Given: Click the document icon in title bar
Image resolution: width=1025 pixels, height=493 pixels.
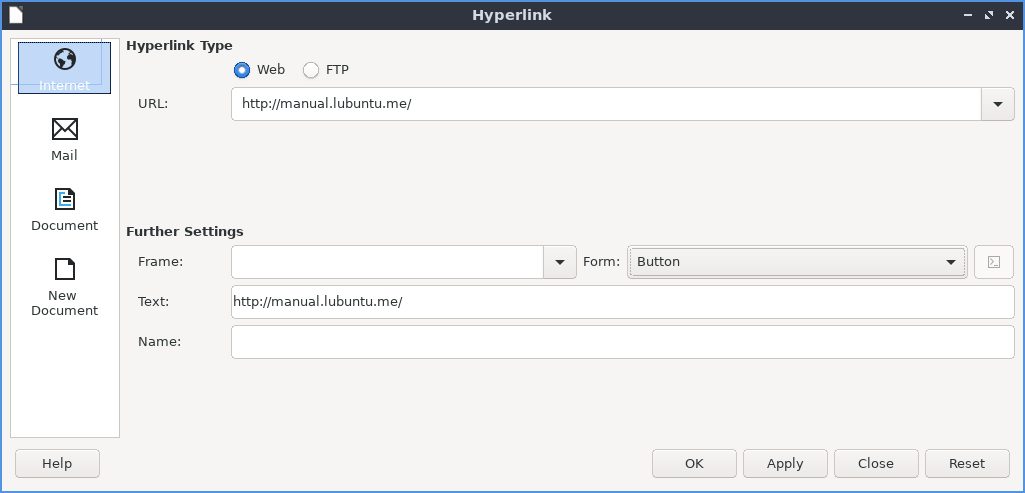Looking at the screenshot, I should [16, 15].
